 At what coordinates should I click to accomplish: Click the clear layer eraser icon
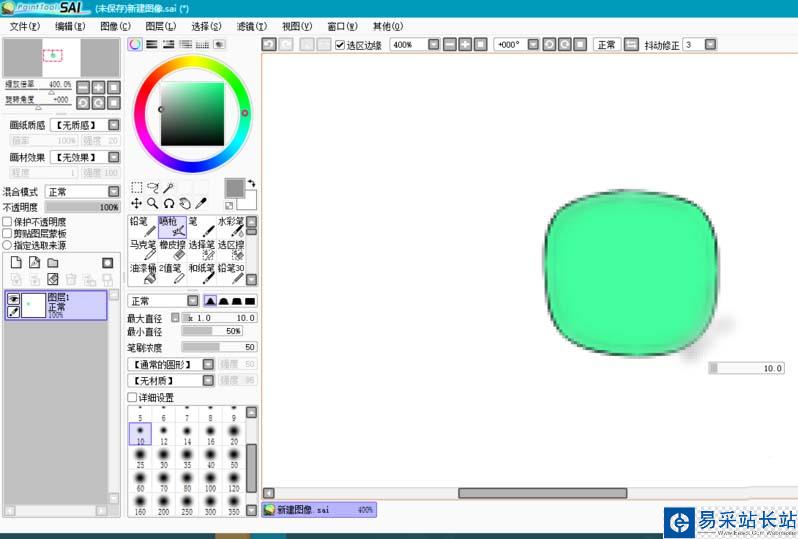point(53,279)
